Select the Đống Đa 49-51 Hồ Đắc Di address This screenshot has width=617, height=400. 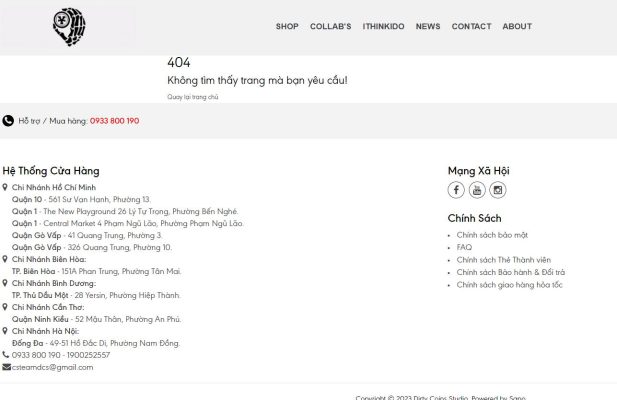coord(96,343)
